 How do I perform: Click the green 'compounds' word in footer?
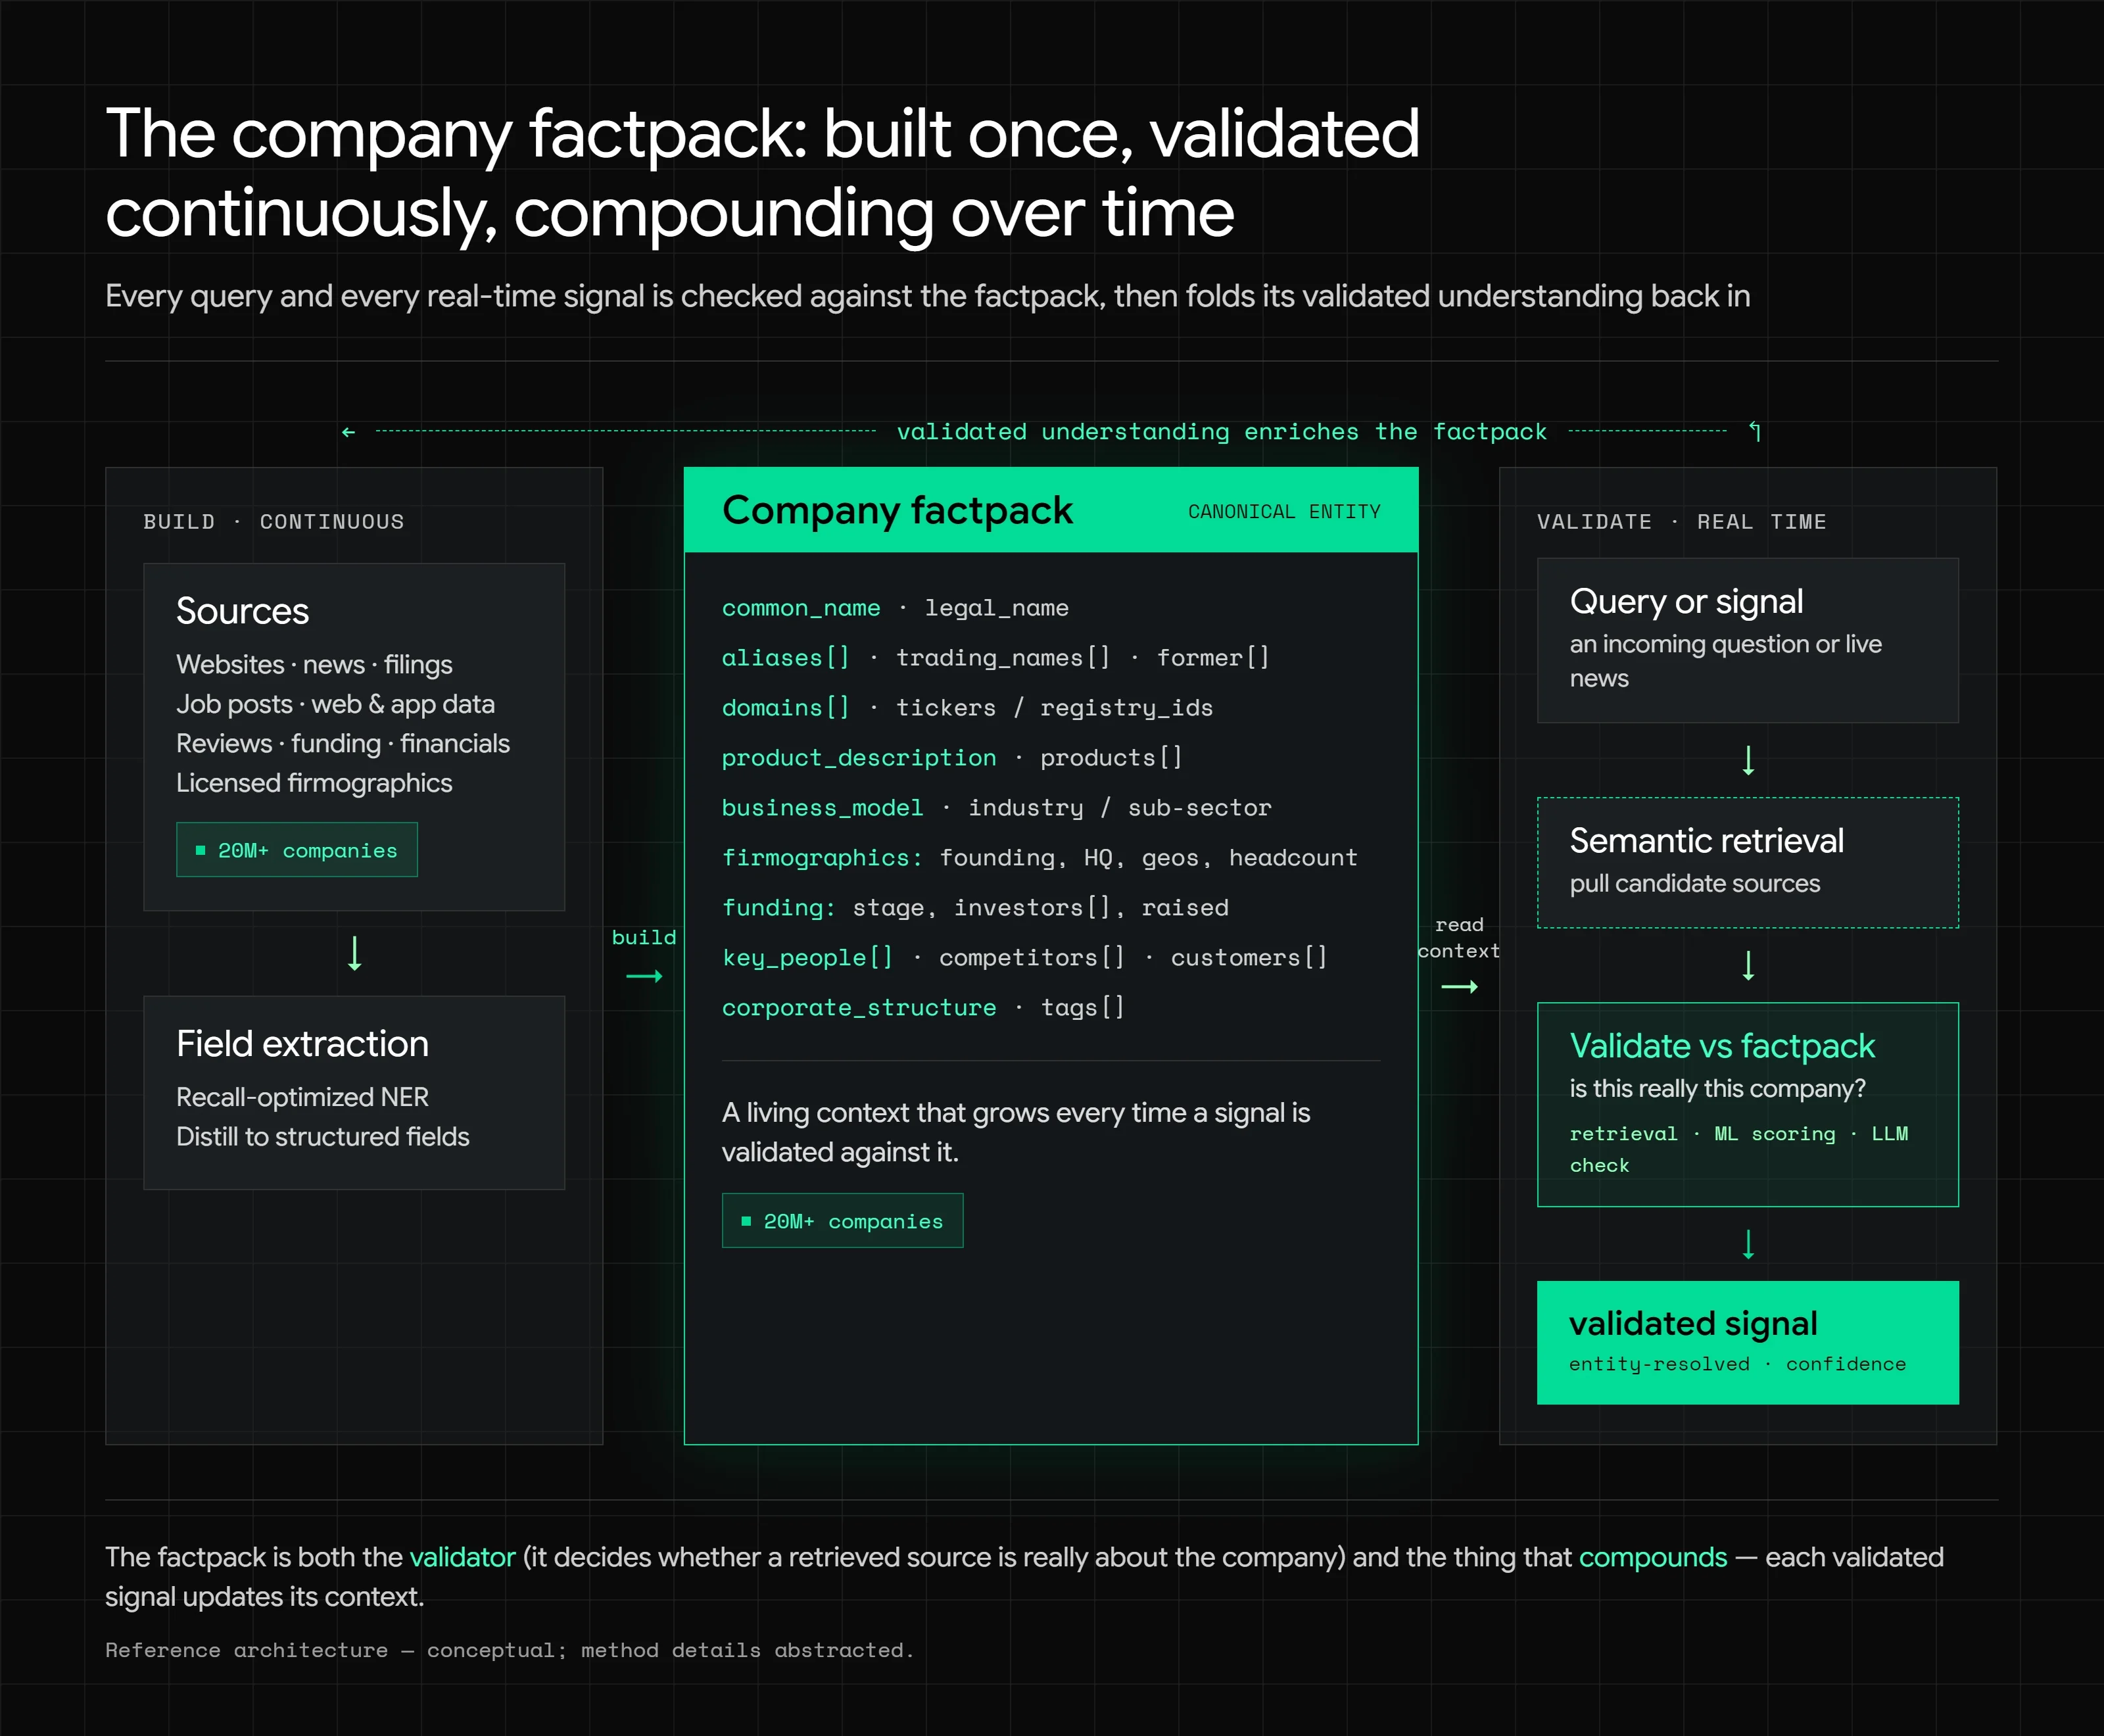click(1653, 1557)
